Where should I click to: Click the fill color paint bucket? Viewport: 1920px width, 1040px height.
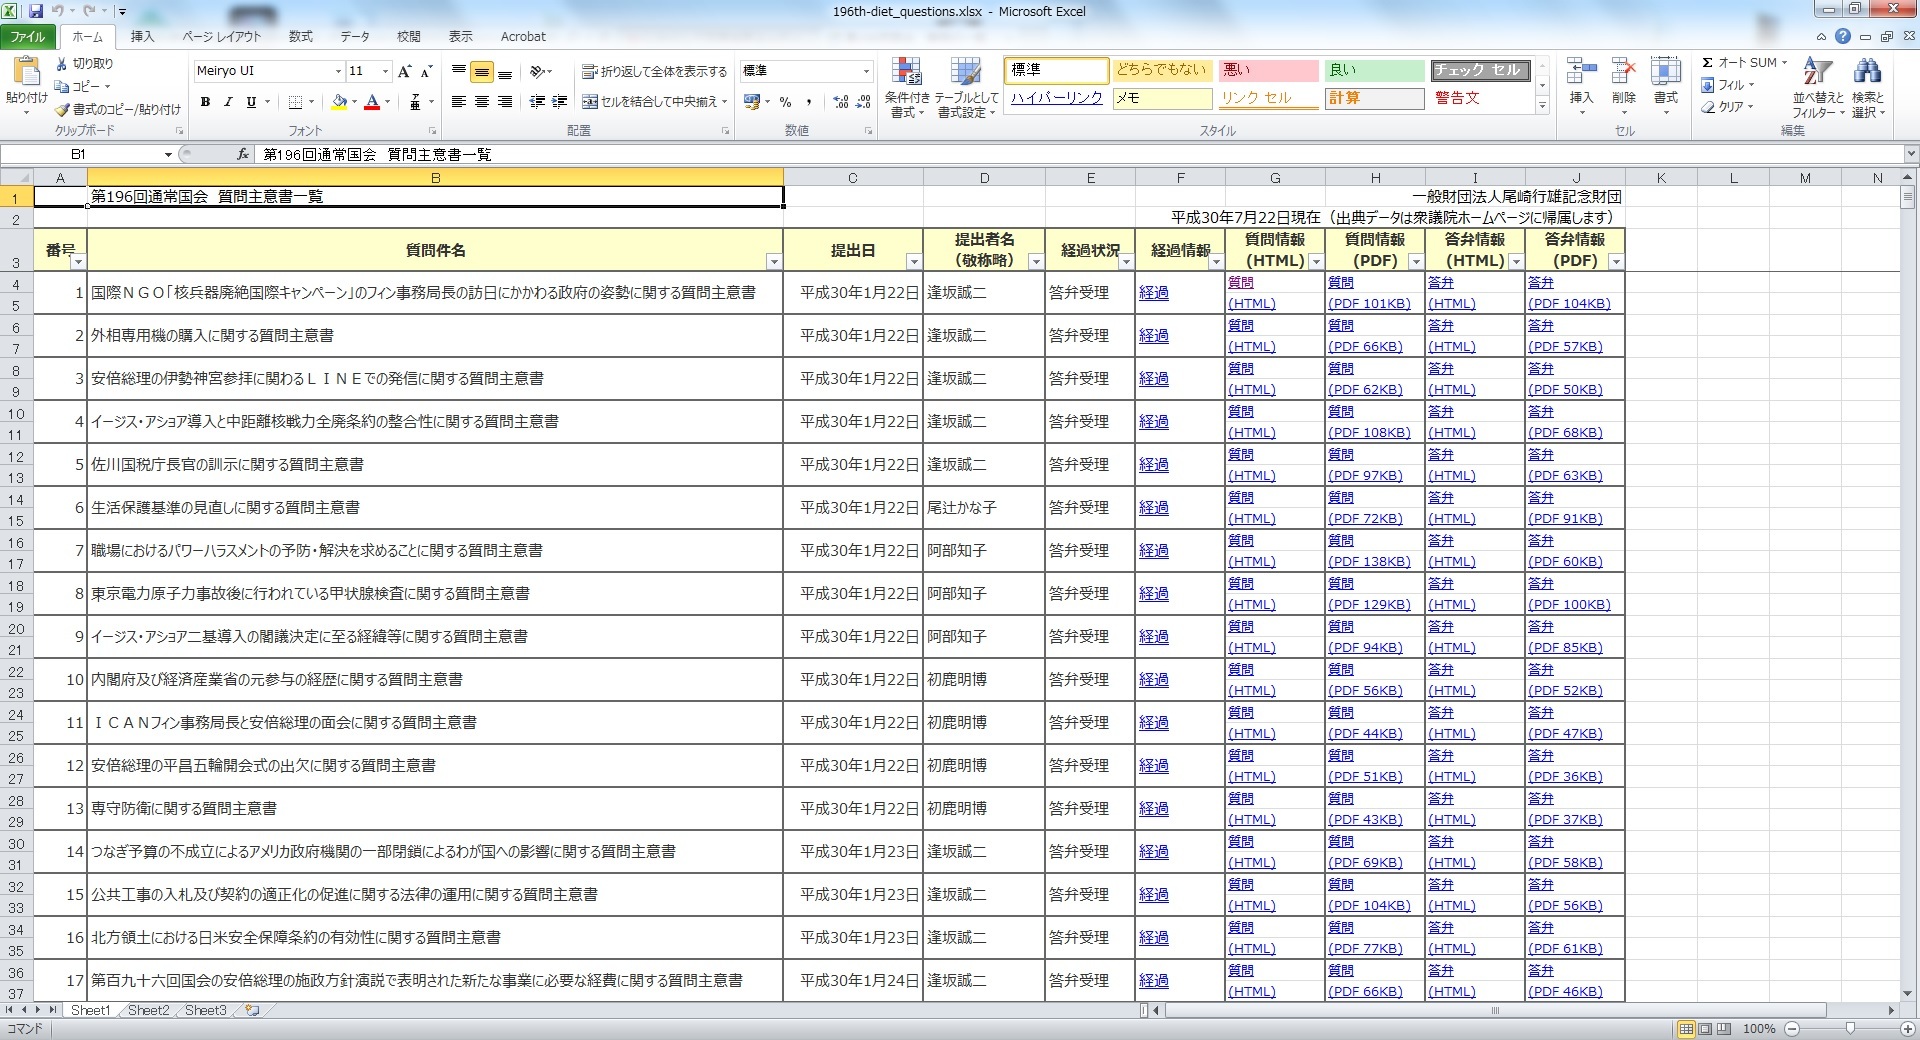coord(339,102)
